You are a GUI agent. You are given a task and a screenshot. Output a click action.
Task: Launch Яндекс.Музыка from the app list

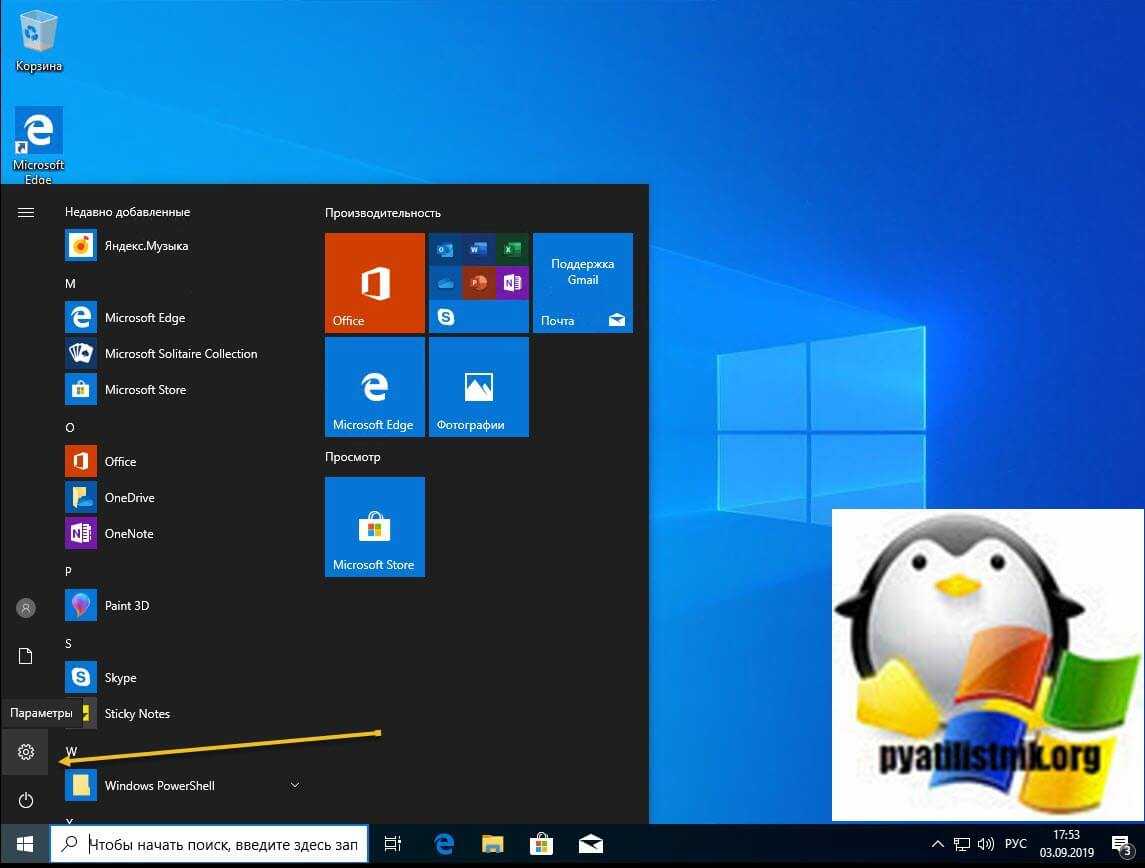(x=146, y=246)
